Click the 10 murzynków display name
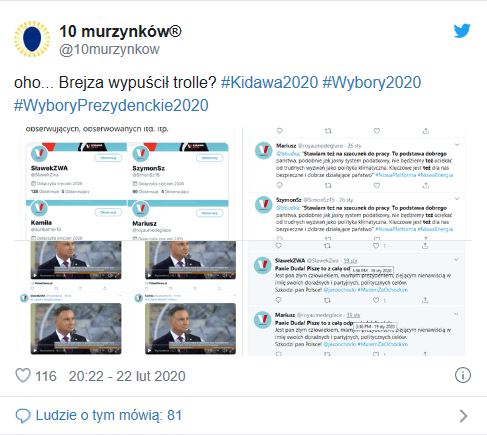Image resolution: width=487 pixels, height=435 pixels. click(120, 31)
